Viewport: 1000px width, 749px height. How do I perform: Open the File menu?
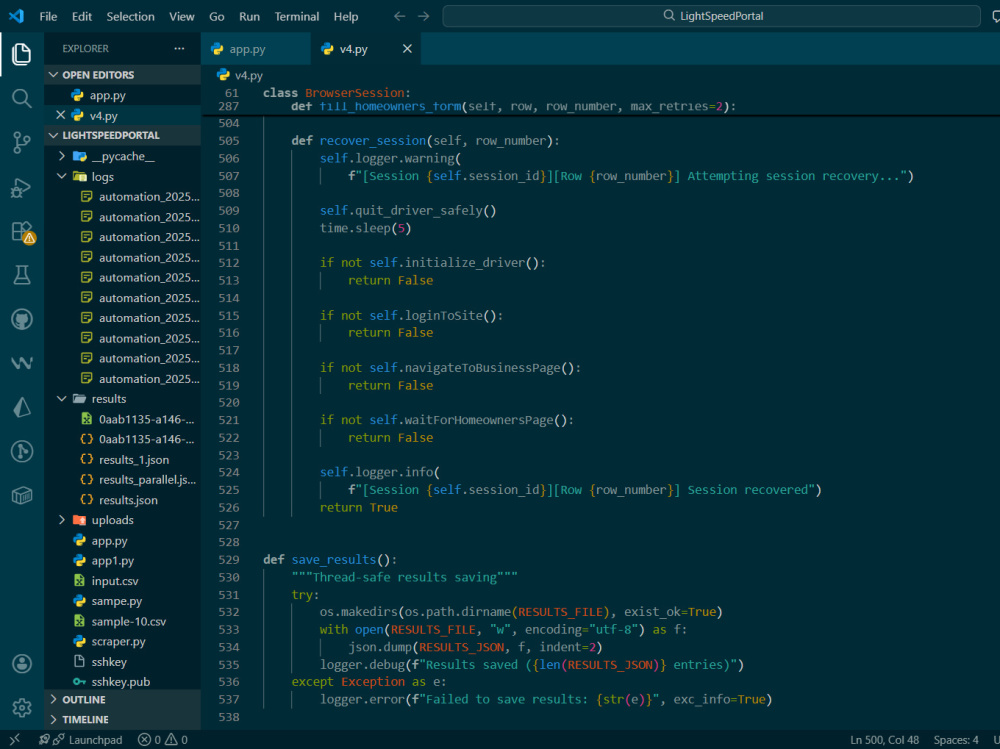click(x=48, y=17)
